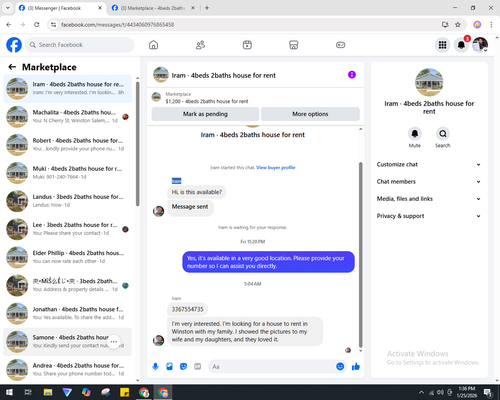This screenshot has height=400, width=500.
Task: Open Lee 3beds conversation
Action: coord(67,229)
